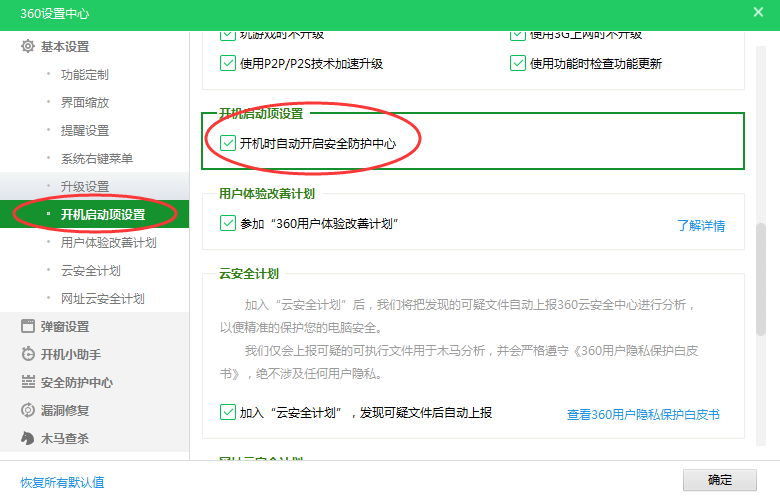Click the 木马查杀 horse icon
780x500 pixels.
(28, 438)
